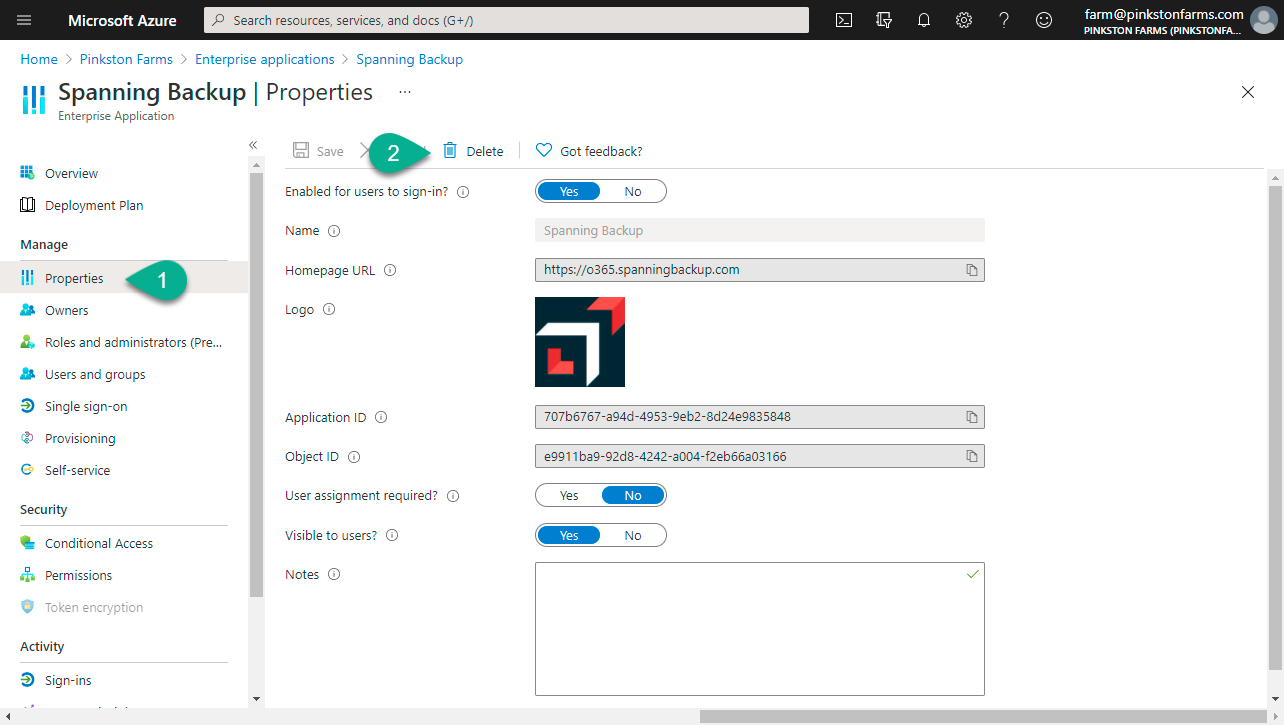
Task: Click the horizontal scrollbar at bottom
Action: tap(985, 716)
